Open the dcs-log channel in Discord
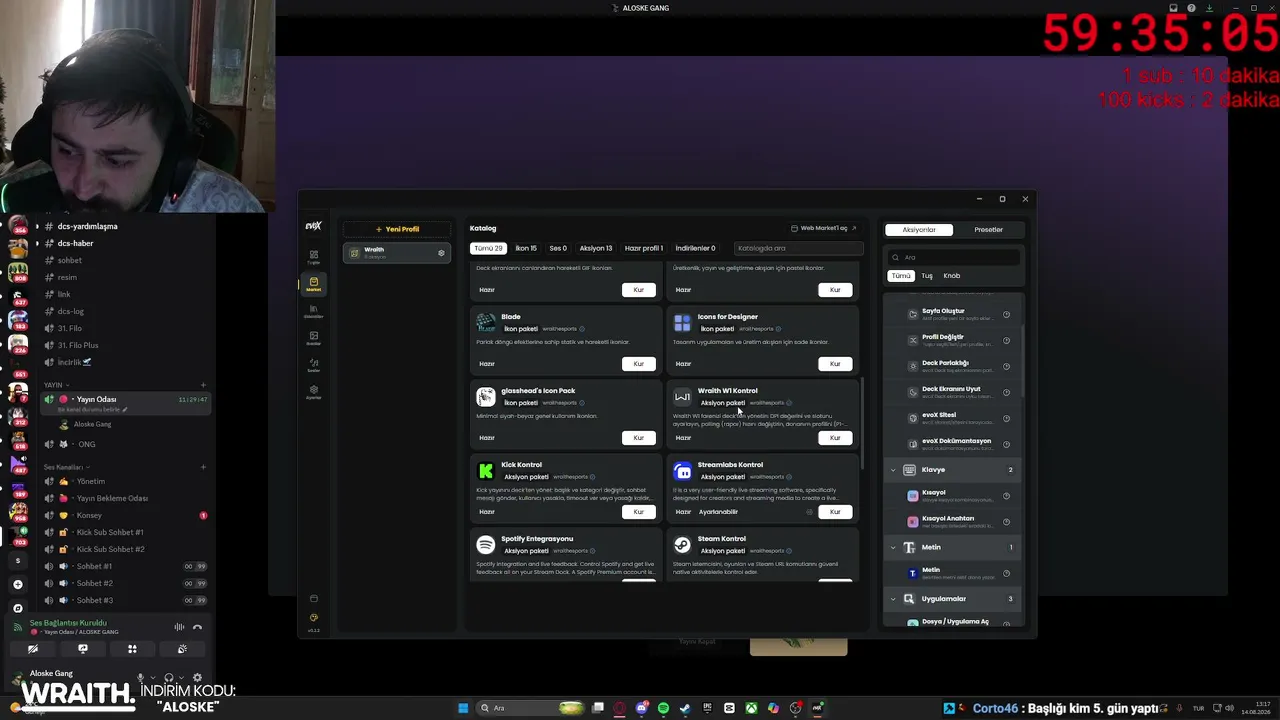 (x=126, y=311)
